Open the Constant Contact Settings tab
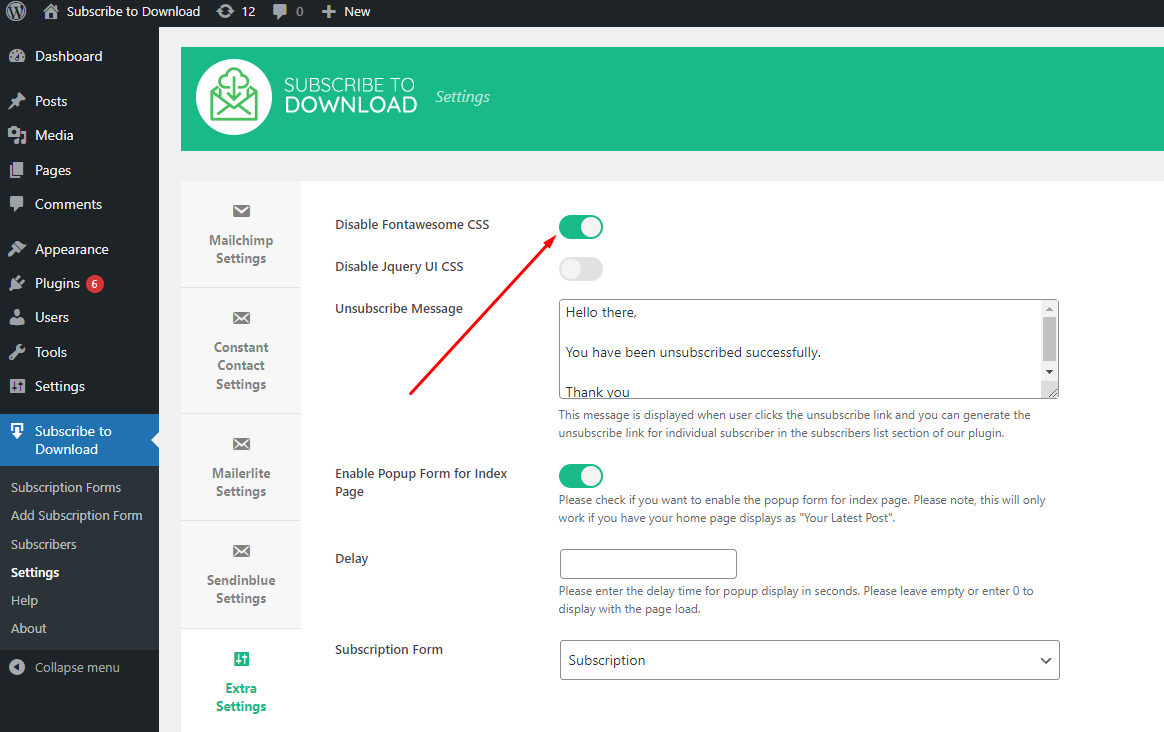The image size is (1164, 732). (241, 350)
